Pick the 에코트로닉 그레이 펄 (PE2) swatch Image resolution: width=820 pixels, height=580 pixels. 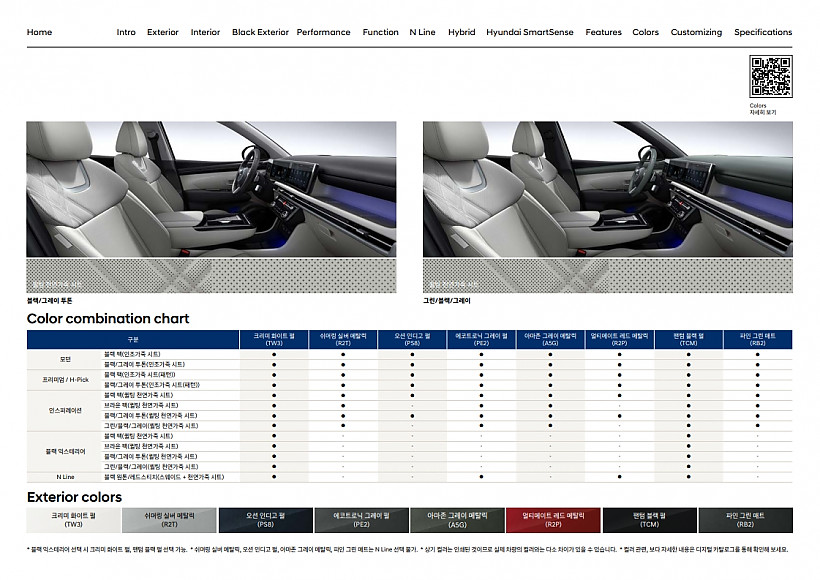361,520
